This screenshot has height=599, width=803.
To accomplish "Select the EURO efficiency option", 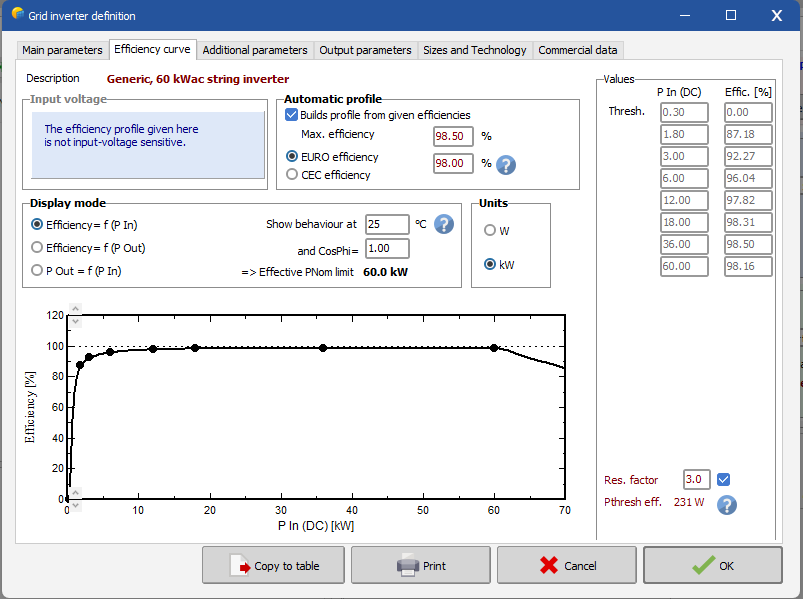I will point(292,156).
